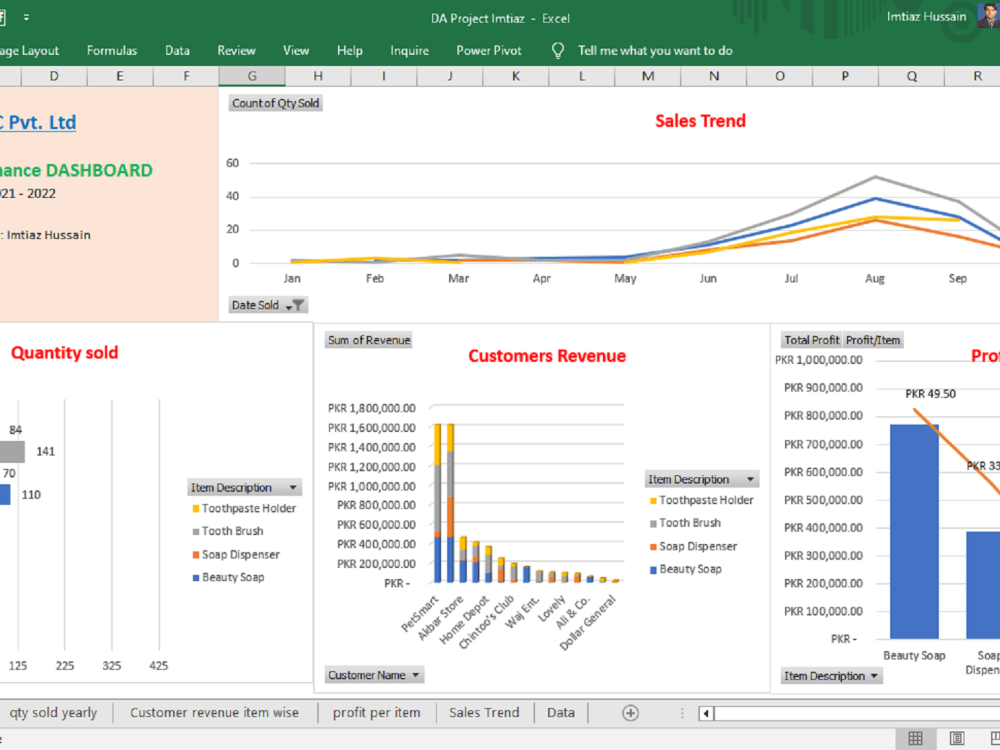The image size is (1000, 750).
Task: Open Page Layout view from the status bar
Action: pyautogui.click(x=956, y=738)
